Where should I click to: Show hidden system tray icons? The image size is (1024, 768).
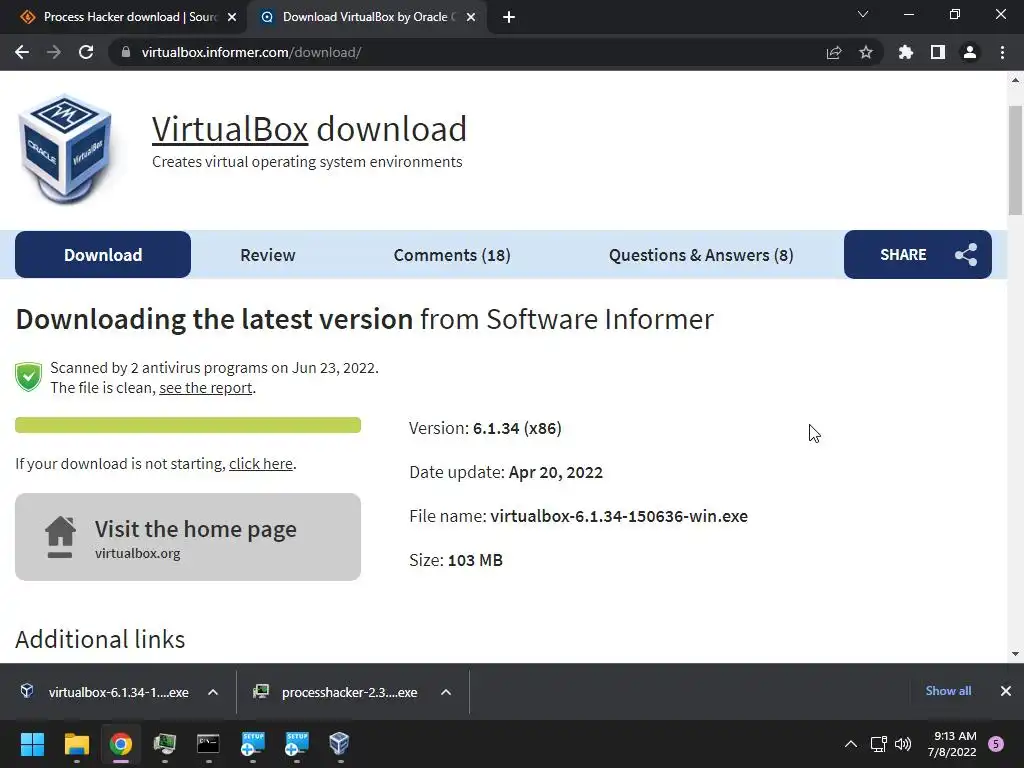pyautogui.click(x=851, y=744)
